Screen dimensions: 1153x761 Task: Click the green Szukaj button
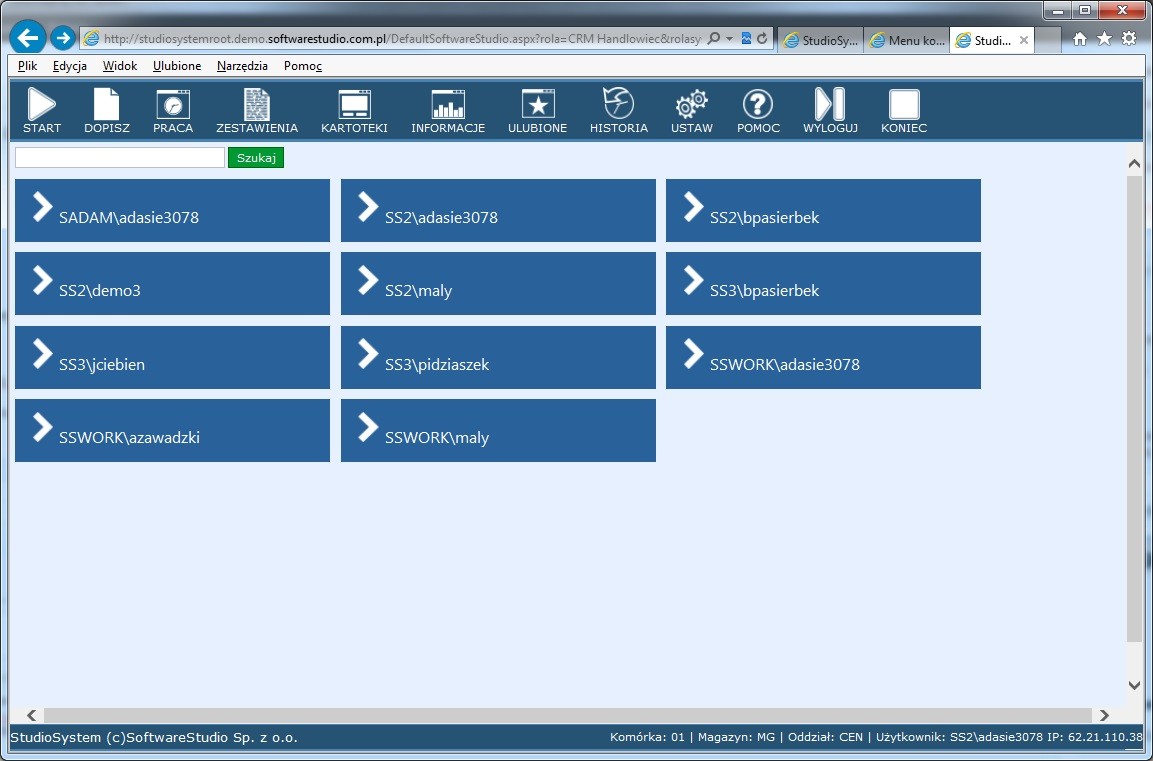click(256, 157)
